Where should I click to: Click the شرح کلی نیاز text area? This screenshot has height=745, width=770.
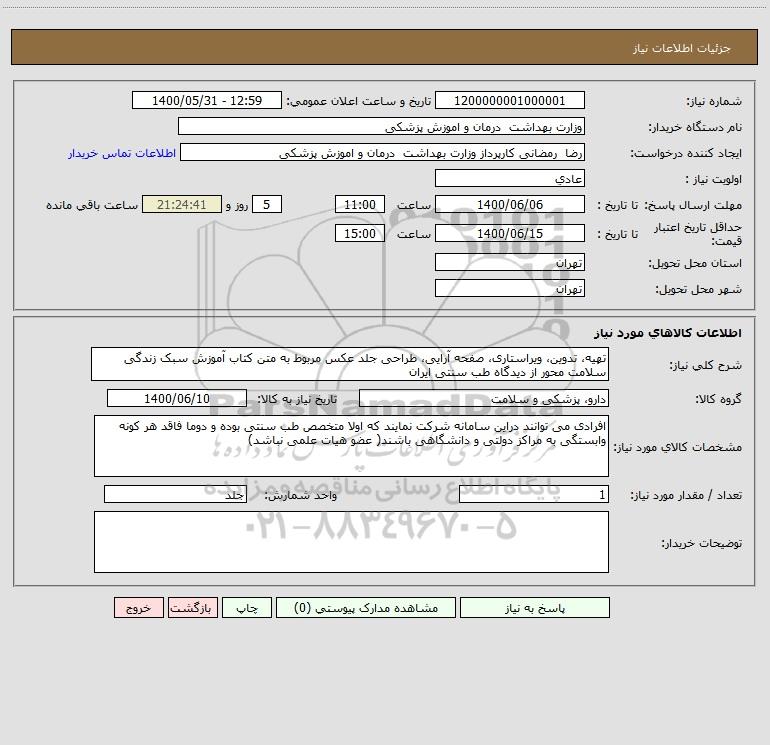[350, 364]
